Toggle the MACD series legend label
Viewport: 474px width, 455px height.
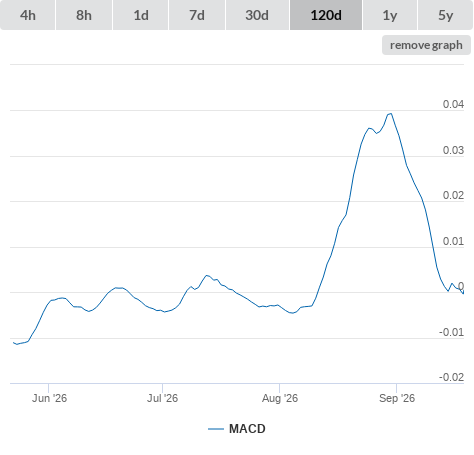click(247, 429)
